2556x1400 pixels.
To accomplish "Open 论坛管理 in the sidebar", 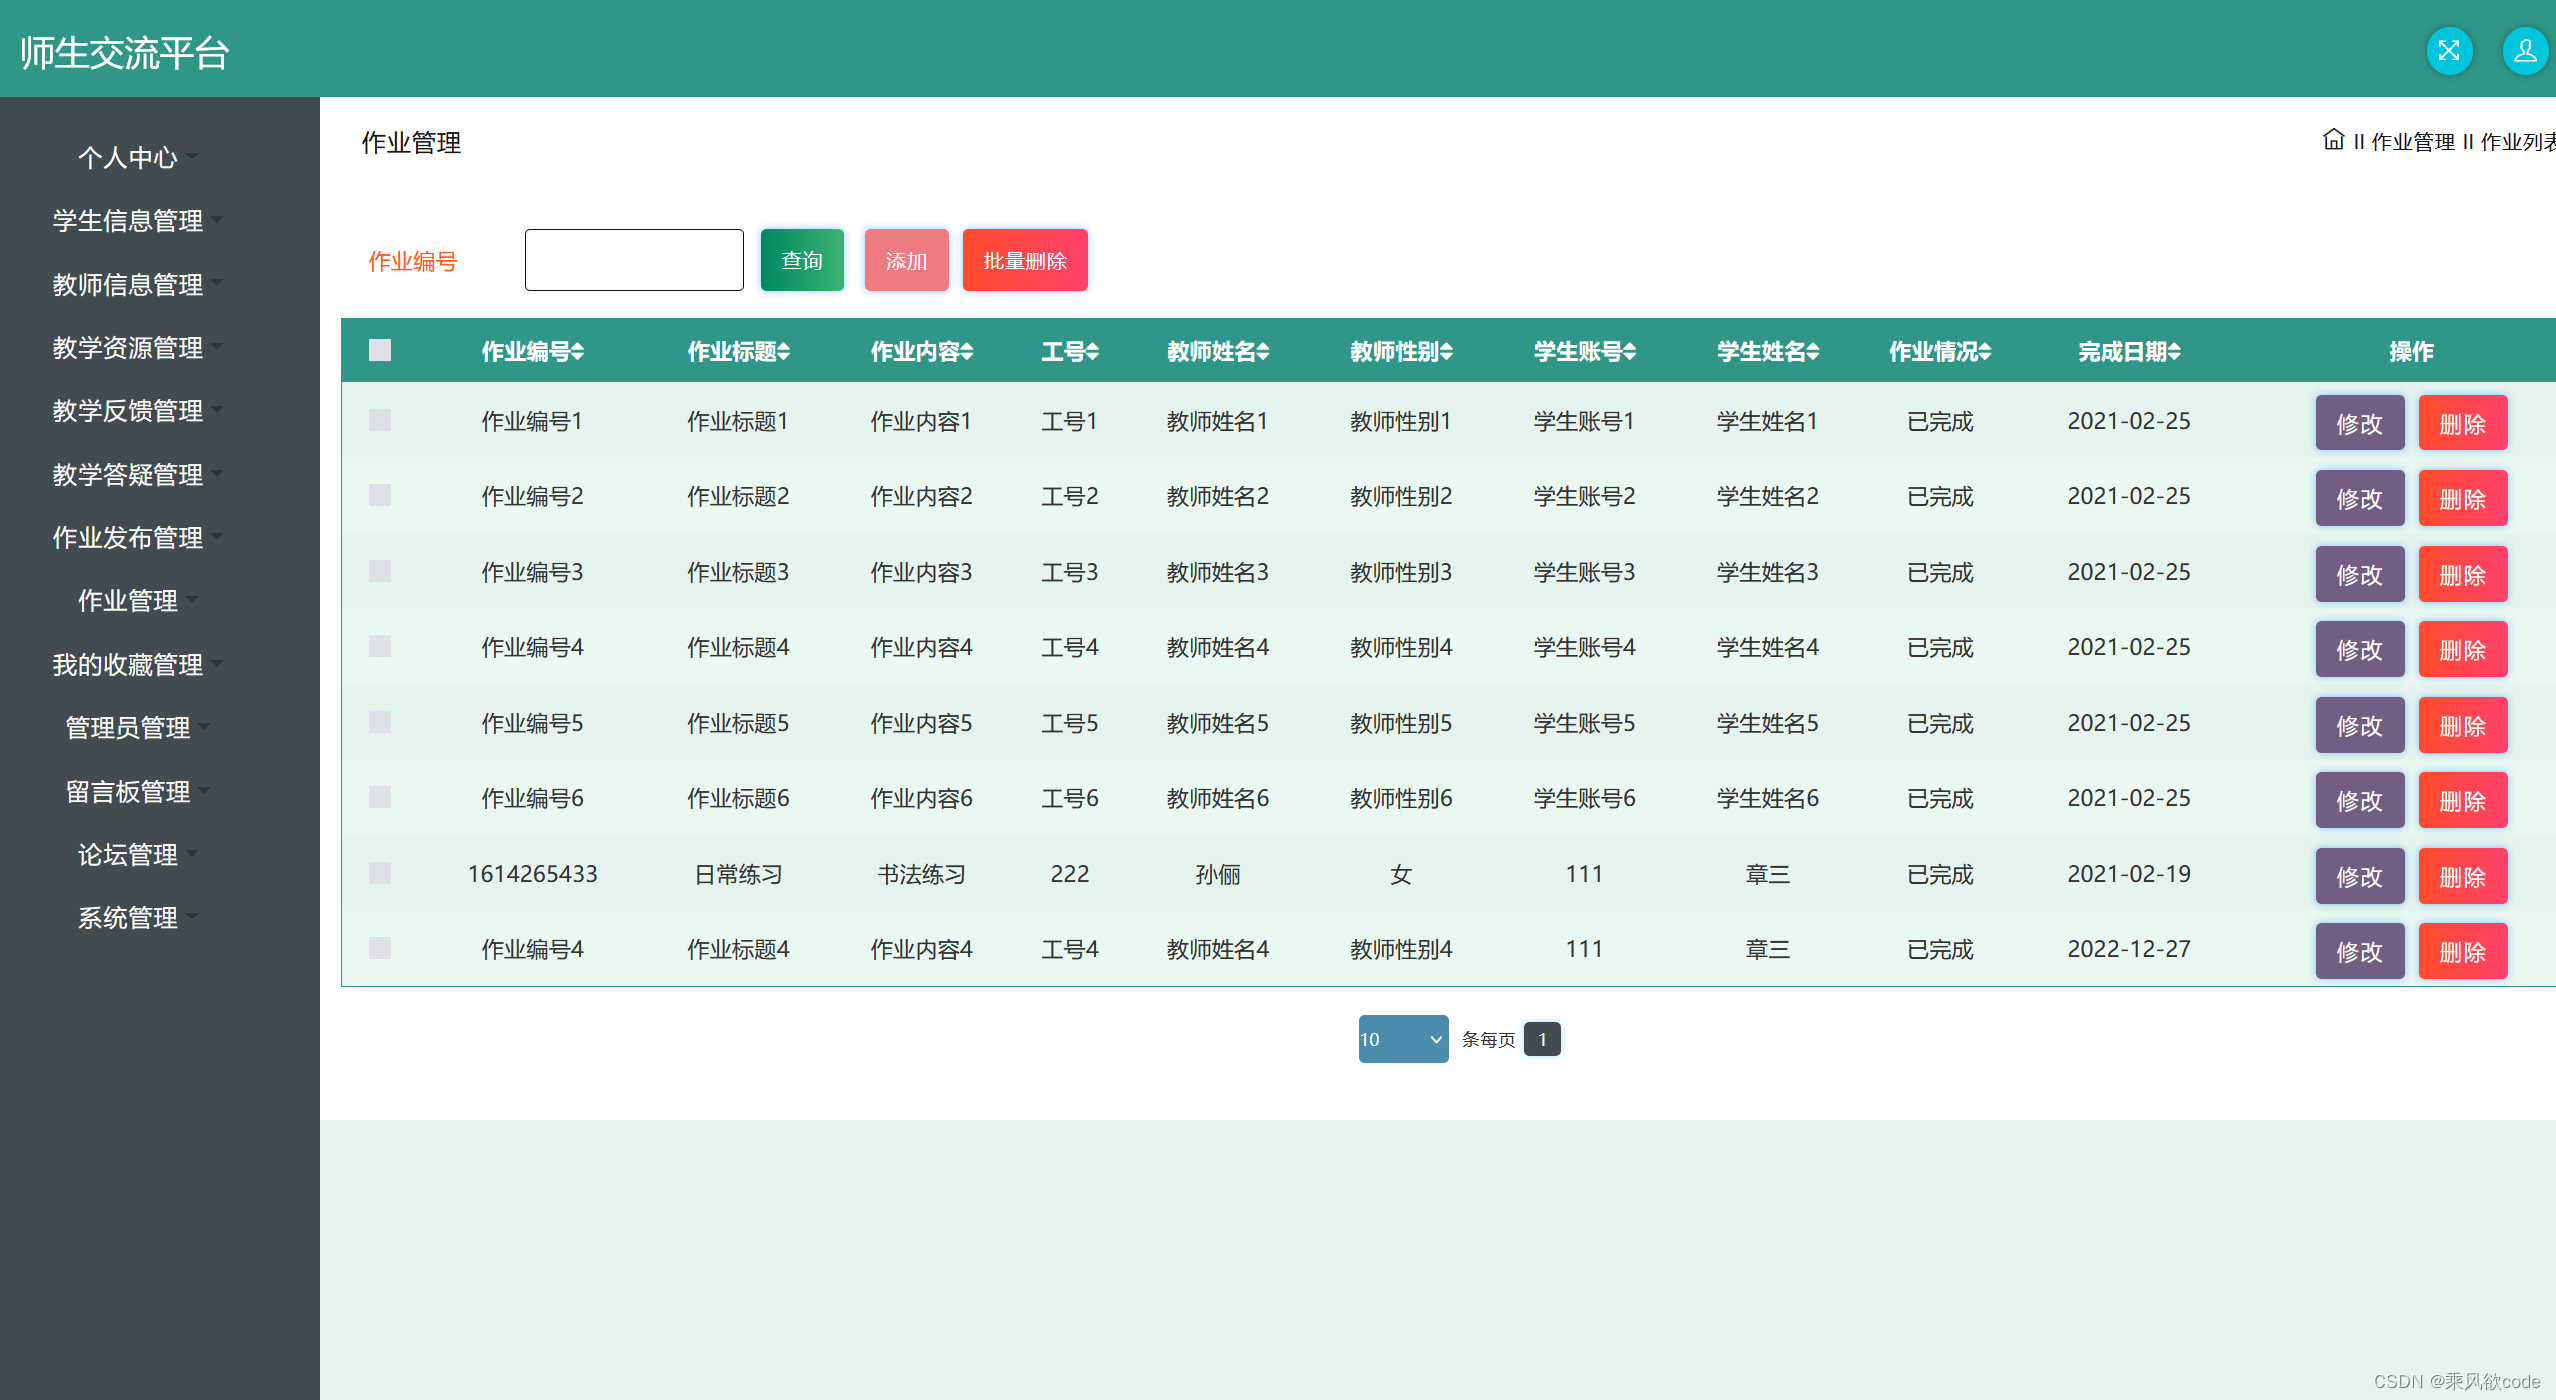I will 128,854.
